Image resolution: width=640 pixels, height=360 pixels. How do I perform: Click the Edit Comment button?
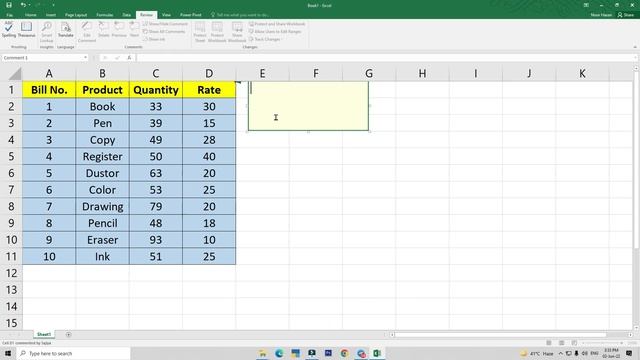click(x=87, y=32)
